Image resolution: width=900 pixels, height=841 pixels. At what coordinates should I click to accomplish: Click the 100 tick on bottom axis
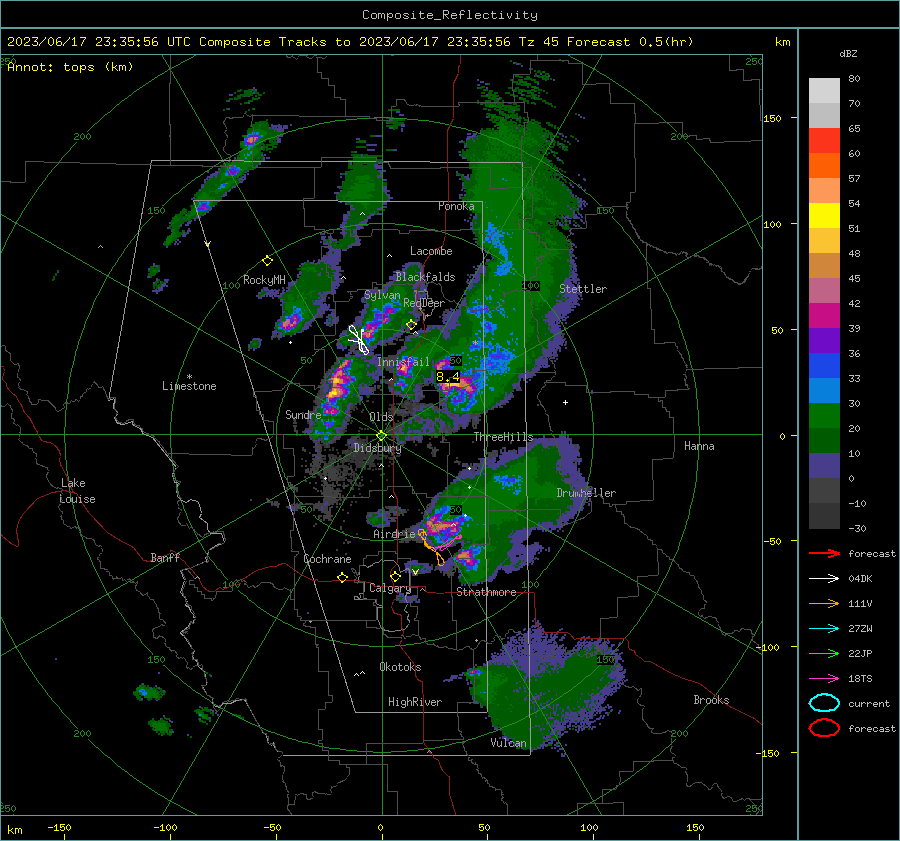click(589, 828)
